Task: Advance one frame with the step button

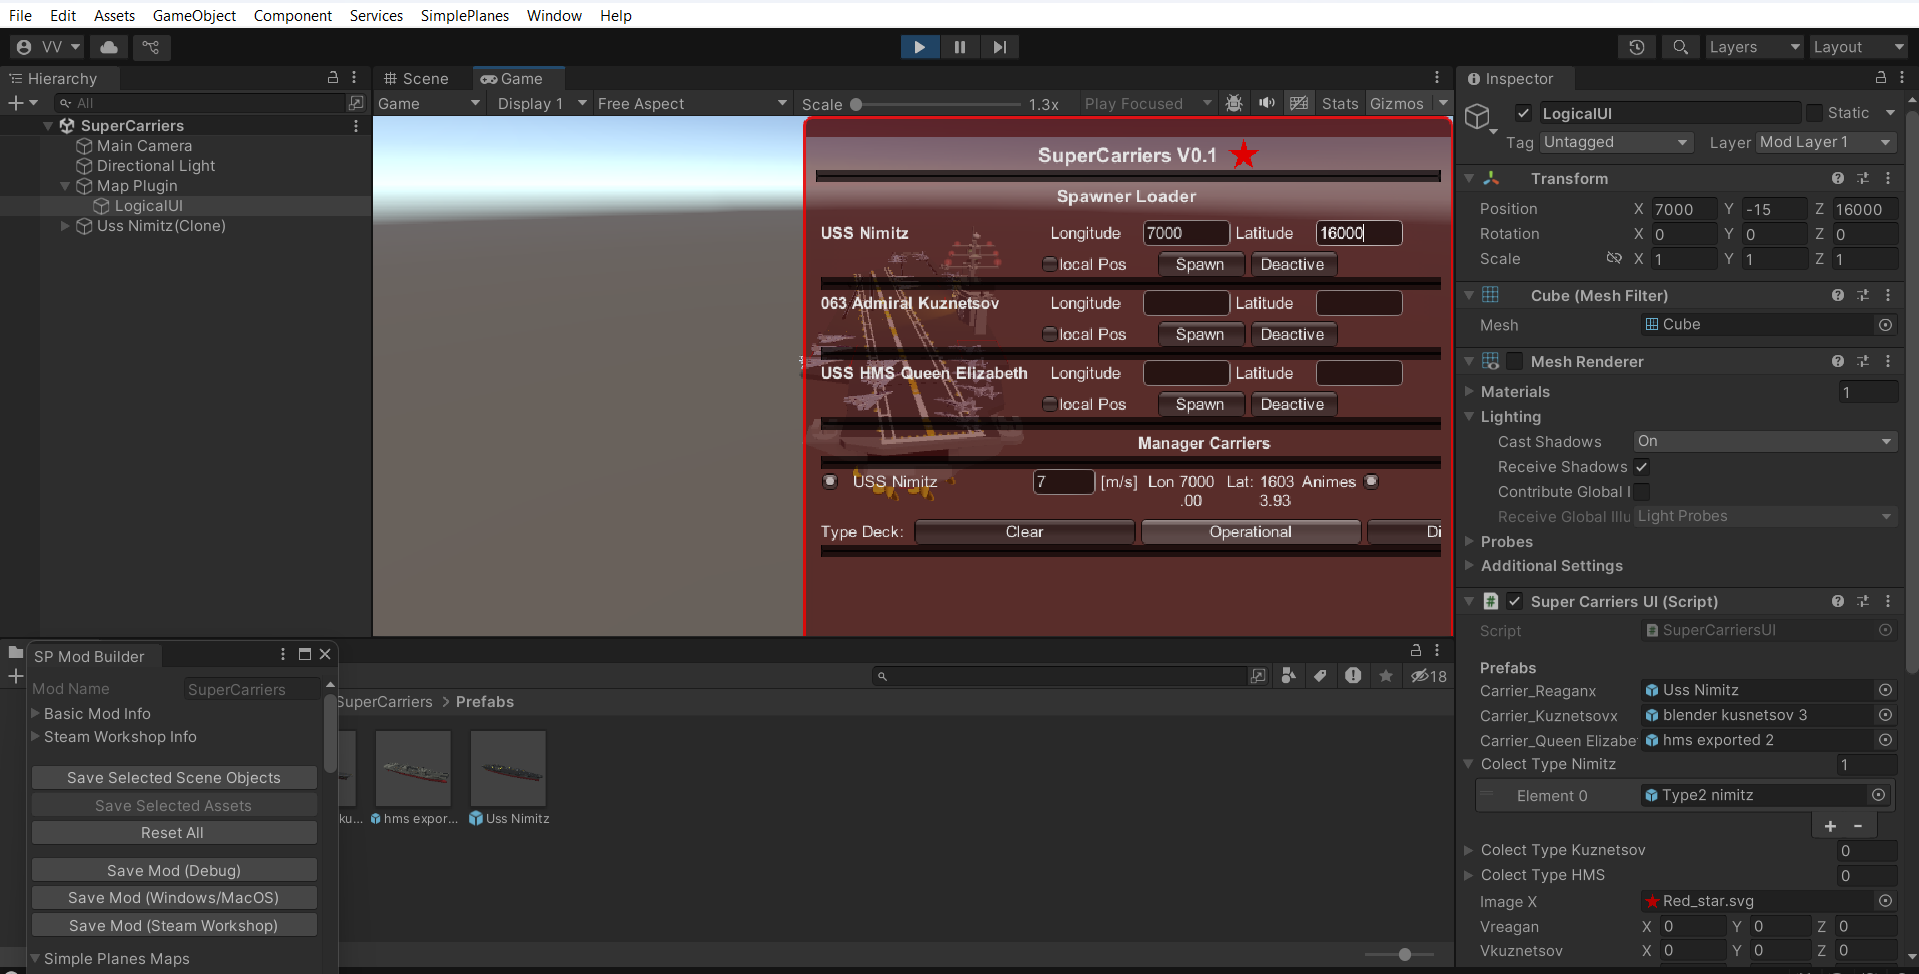Action: click(x=999, y=47)
